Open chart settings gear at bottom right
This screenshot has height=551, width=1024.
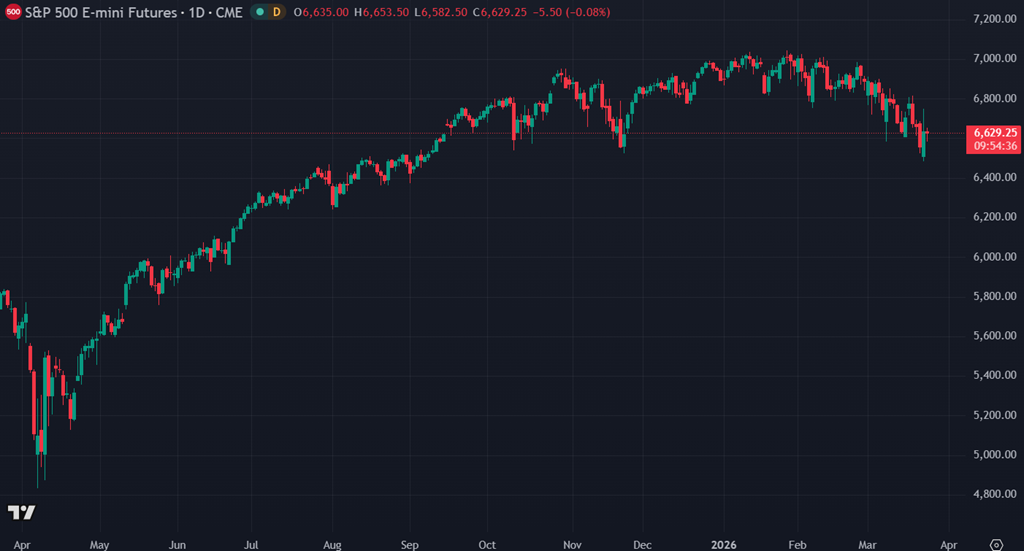pos(995,544)
